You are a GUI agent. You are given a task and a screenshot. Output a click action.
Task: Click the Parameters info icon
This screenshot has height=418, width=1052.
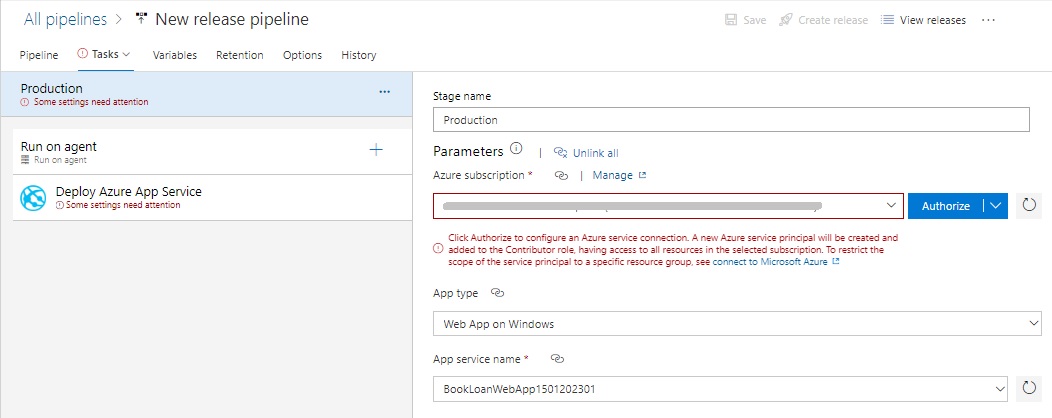click(x=516, y=150)
